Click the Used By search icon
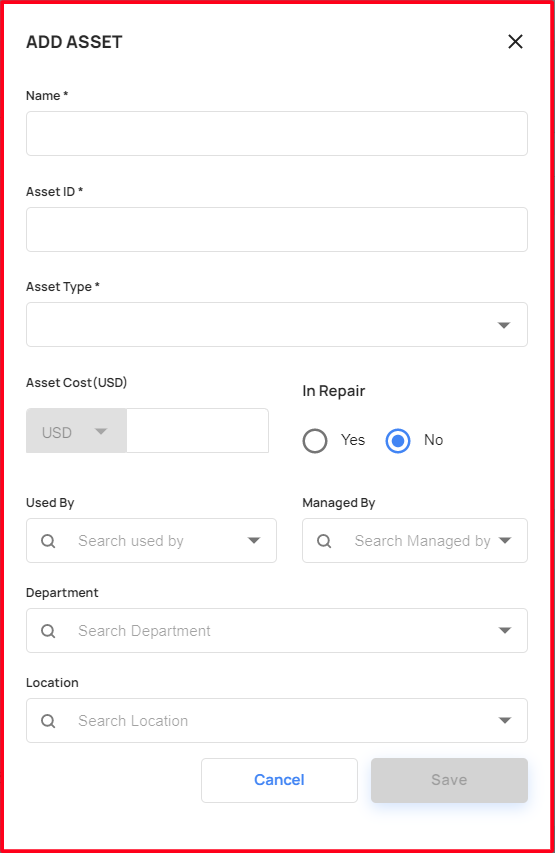Image resolution: width=555 pixels, height=853 pixels. pyautogui.click(x=48, y=541)
